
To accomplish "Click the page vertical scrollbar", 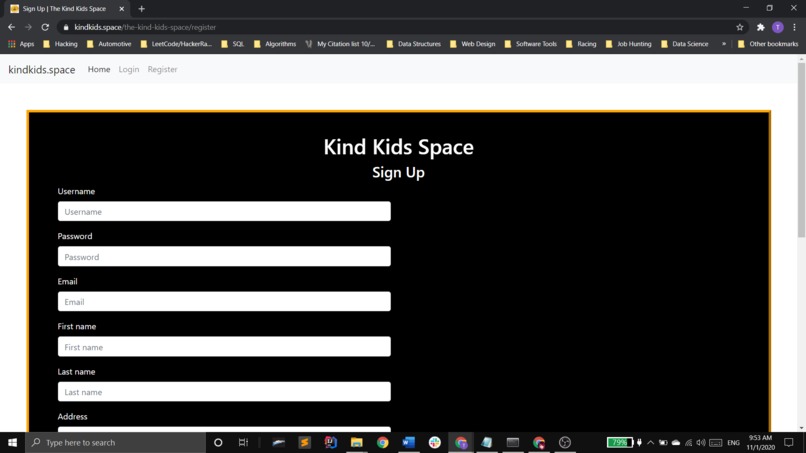I will point(801,149).
